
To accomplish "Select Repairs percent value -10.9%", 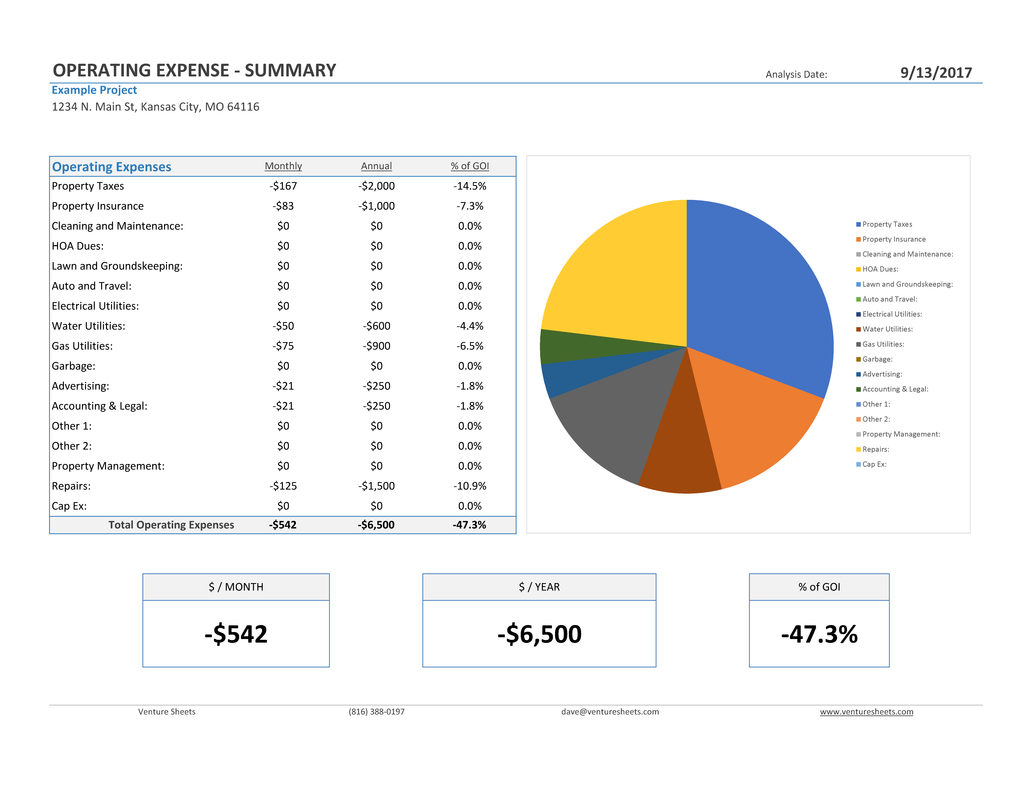I will point(470,486).
